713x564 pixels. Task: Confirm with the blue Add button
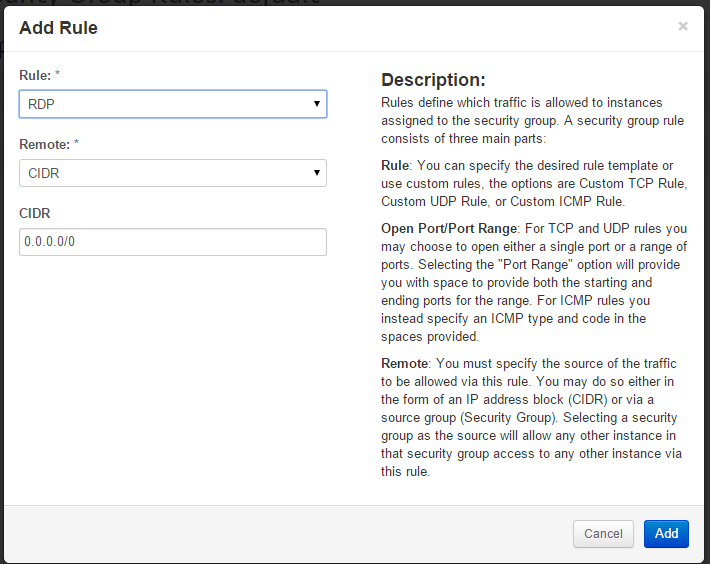pos(666,534)
